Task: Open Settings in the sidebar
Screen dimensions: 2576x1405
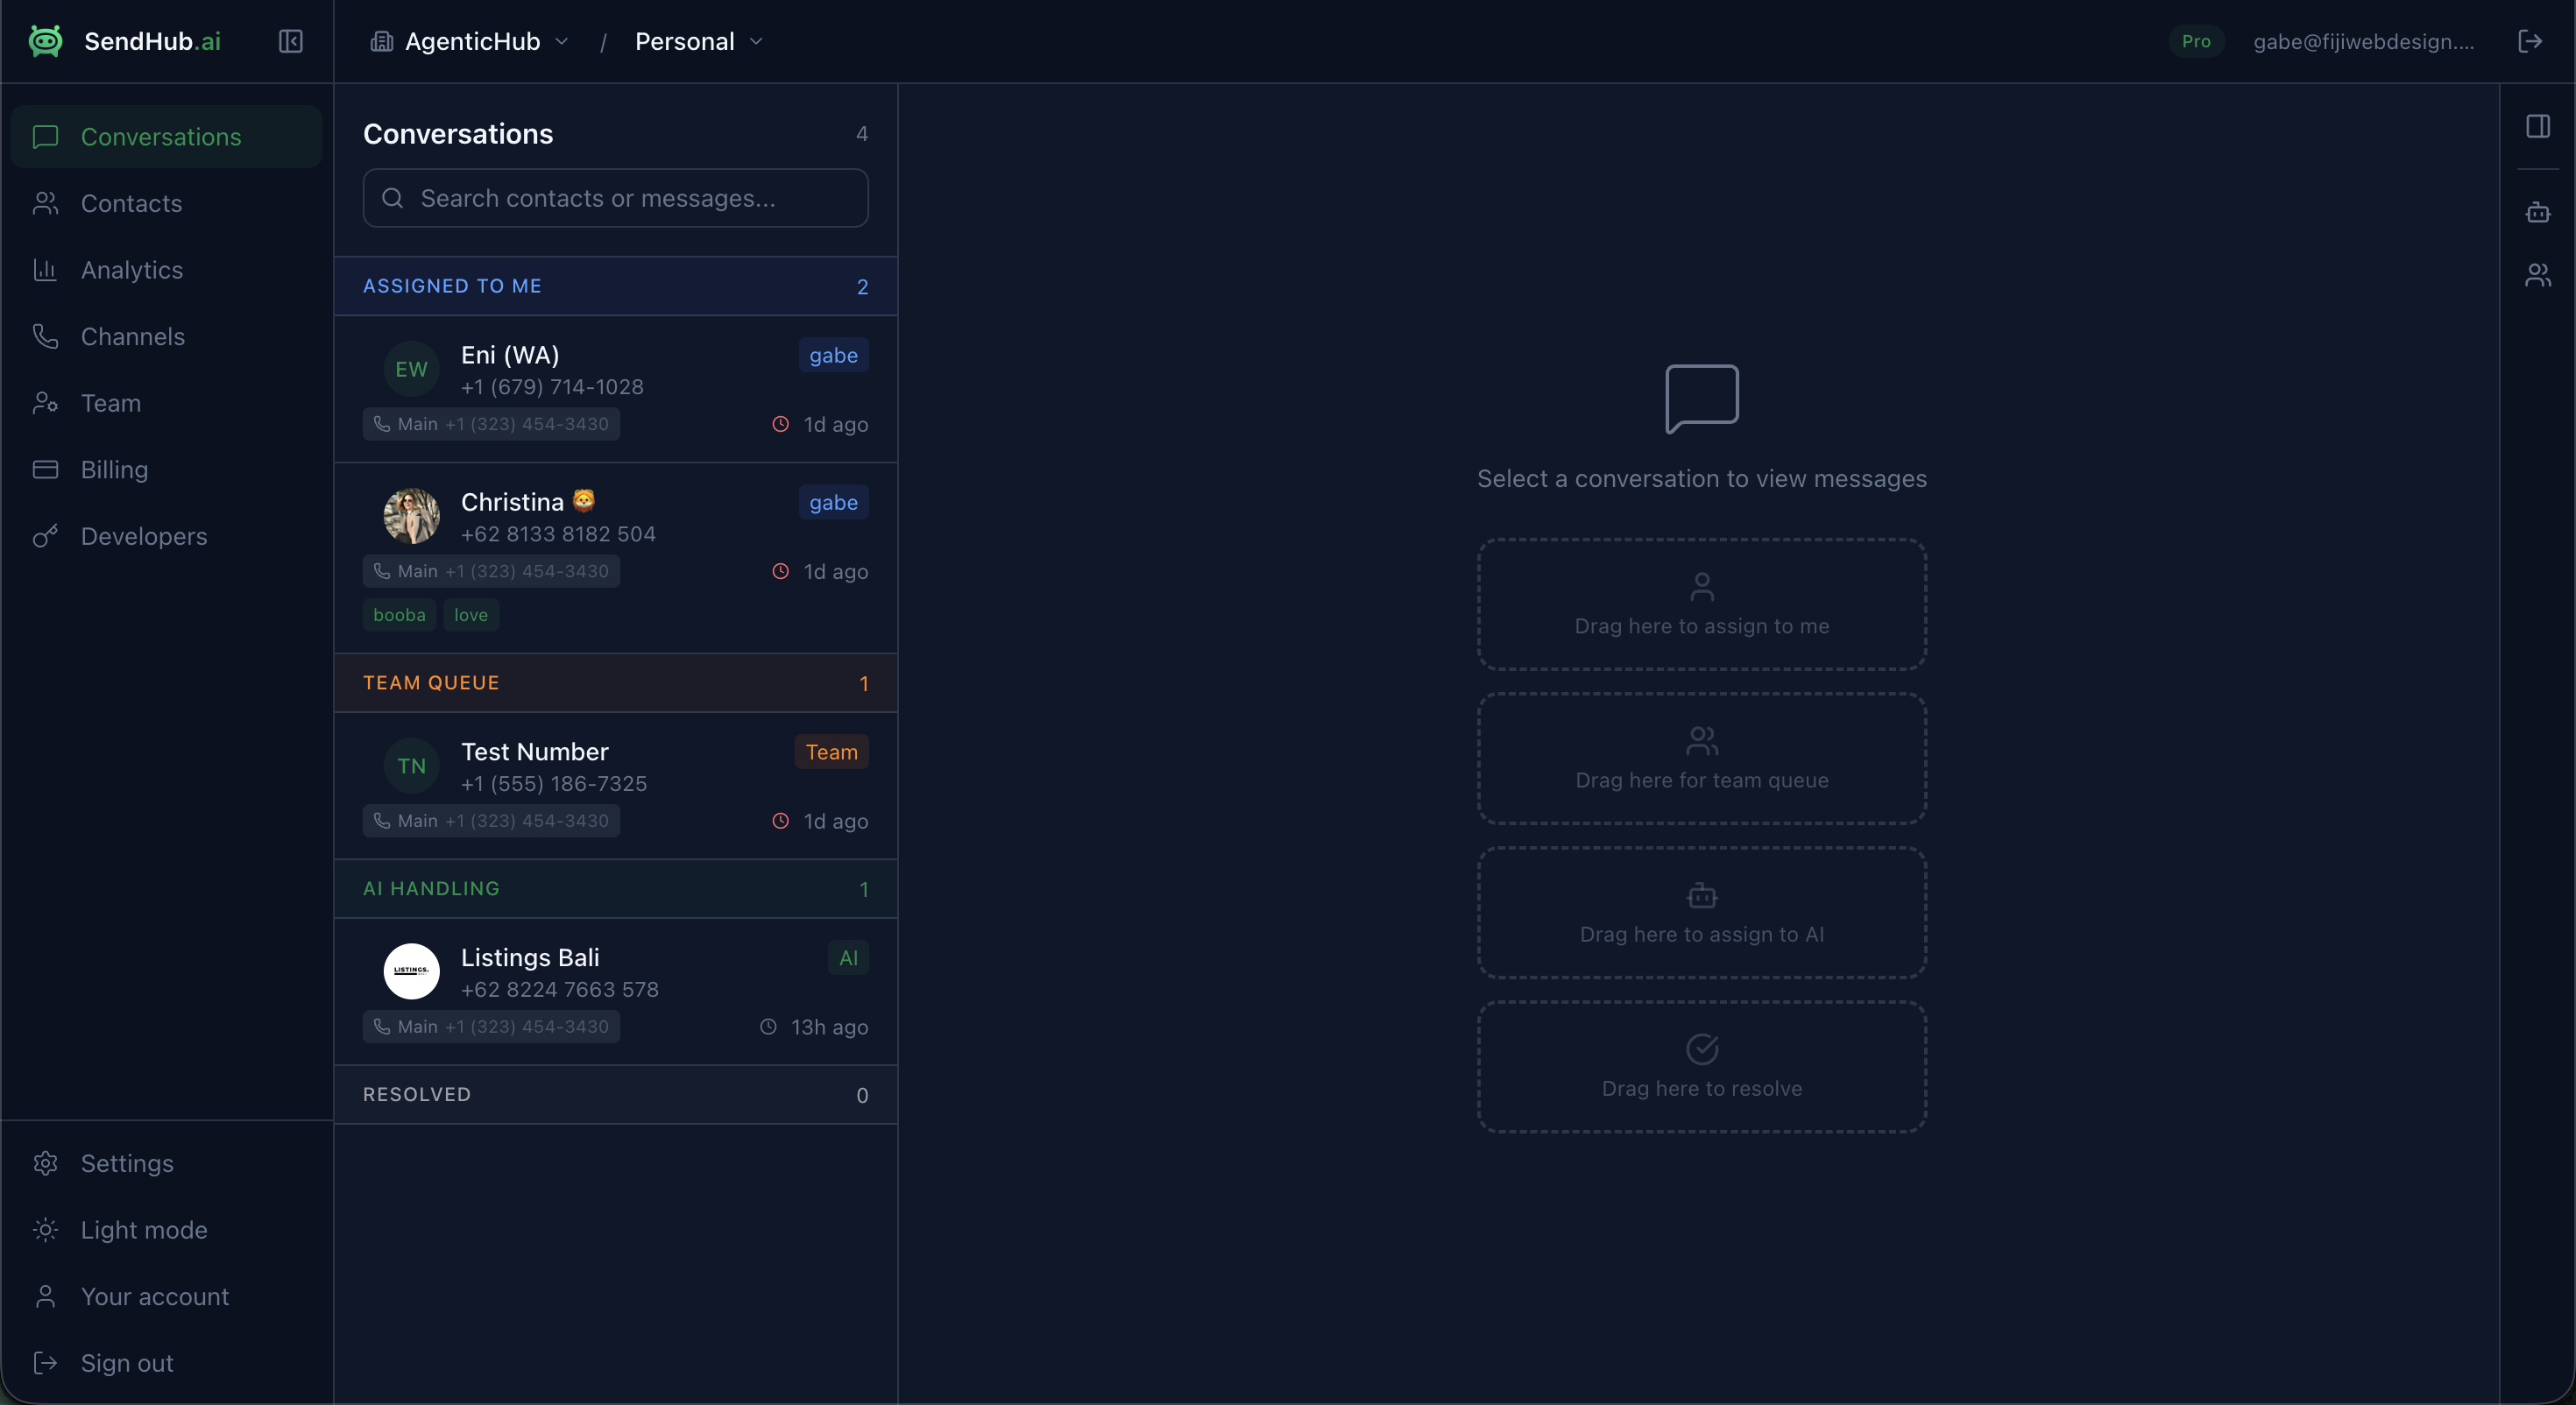Action: pos(166,1162)
